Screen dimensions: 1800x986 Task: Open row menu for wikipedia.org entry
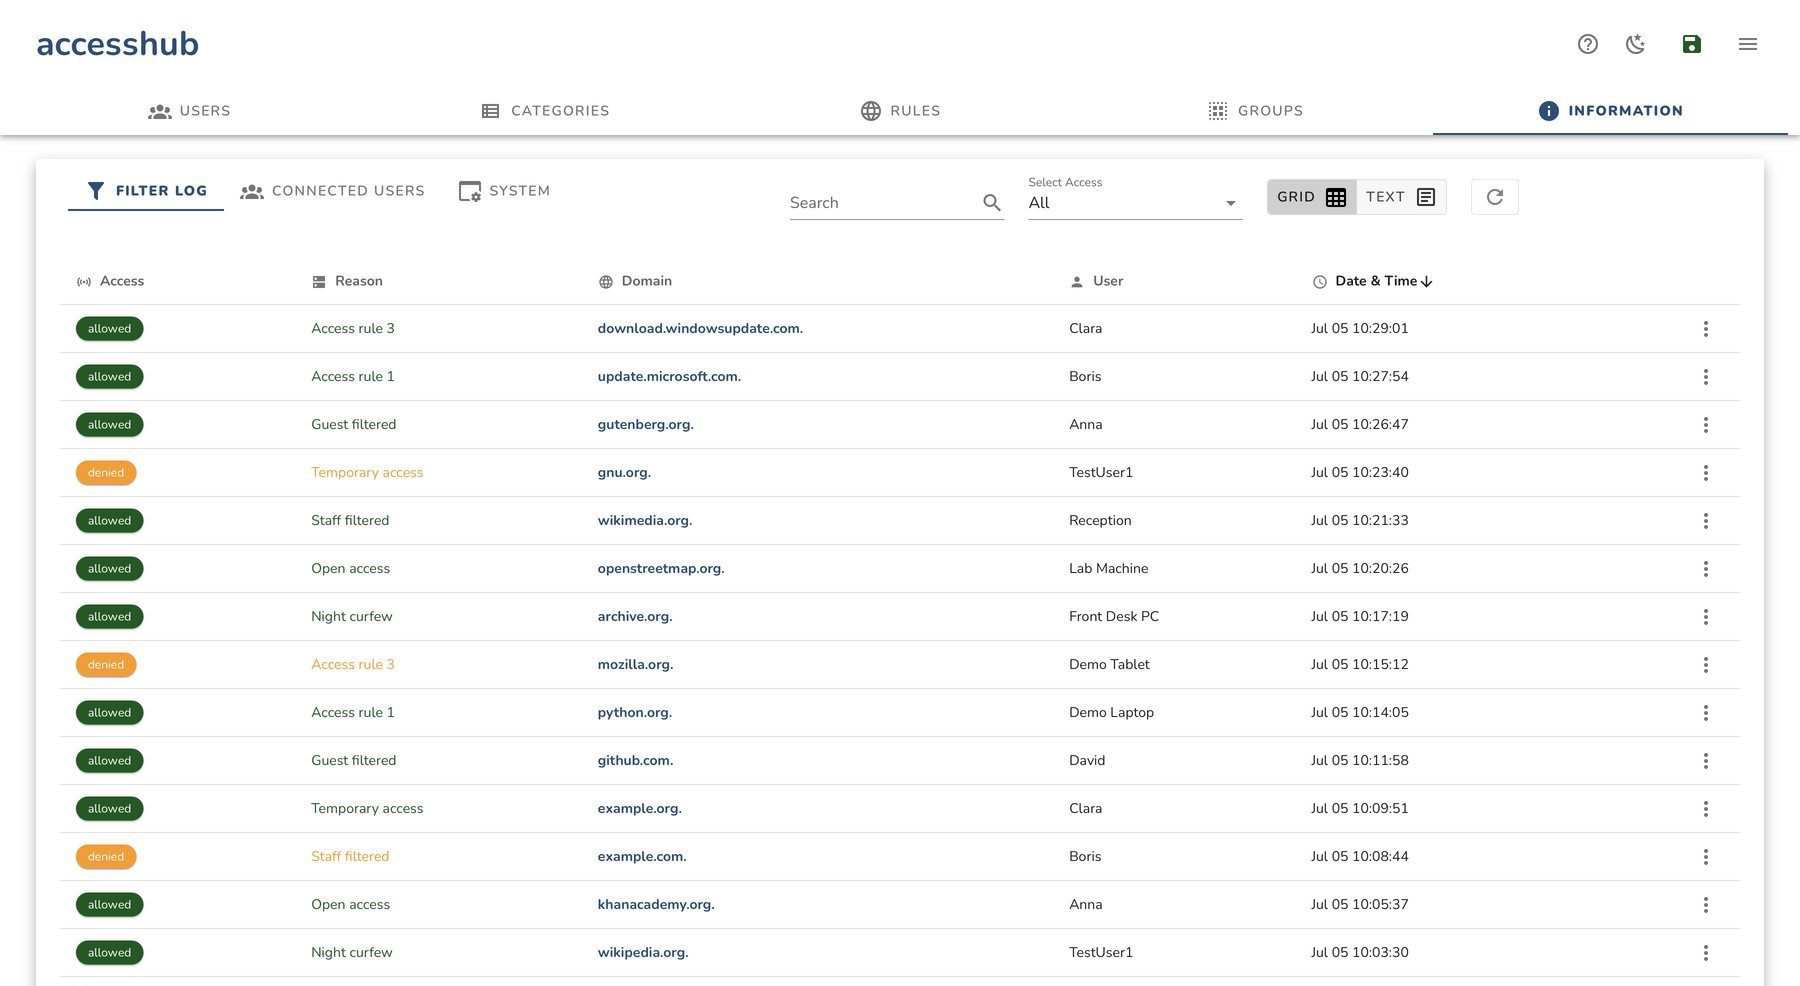(1705, 953)
